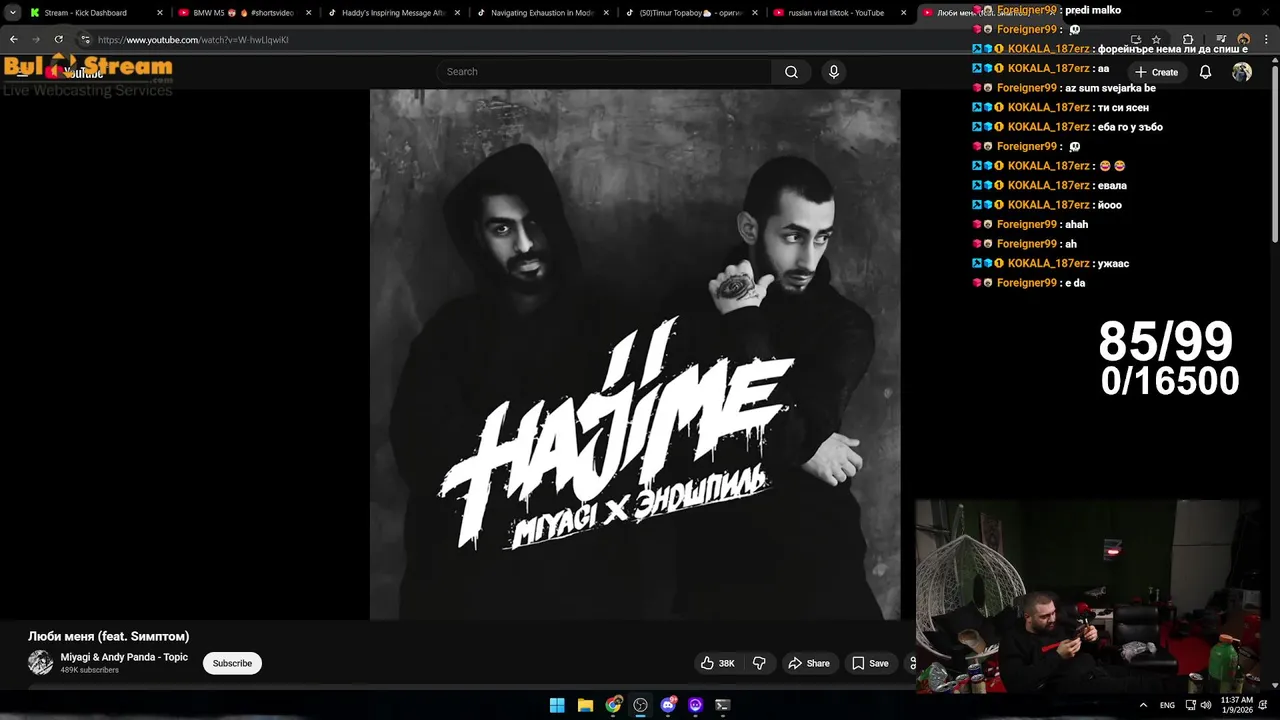The width and height of the screenshot is (1280, 720).
Task: Switch to the BMW M5 shorts tab
Action: click(x=245, y=13)
